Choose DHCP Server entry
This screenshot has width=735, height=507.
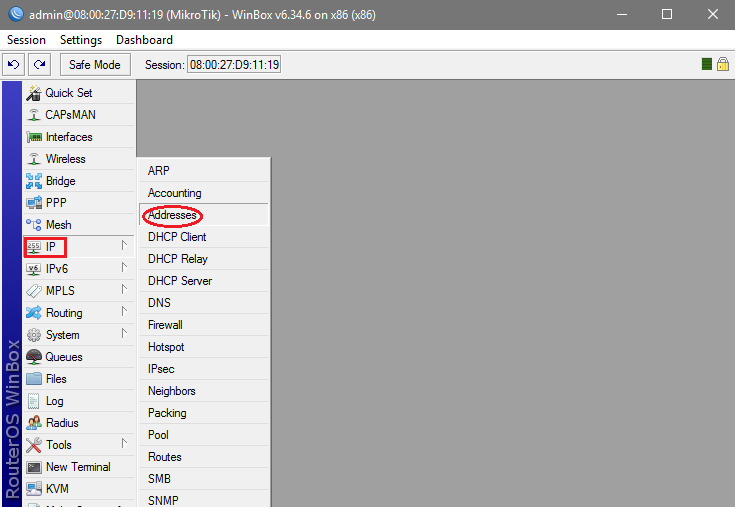point(204,281)
